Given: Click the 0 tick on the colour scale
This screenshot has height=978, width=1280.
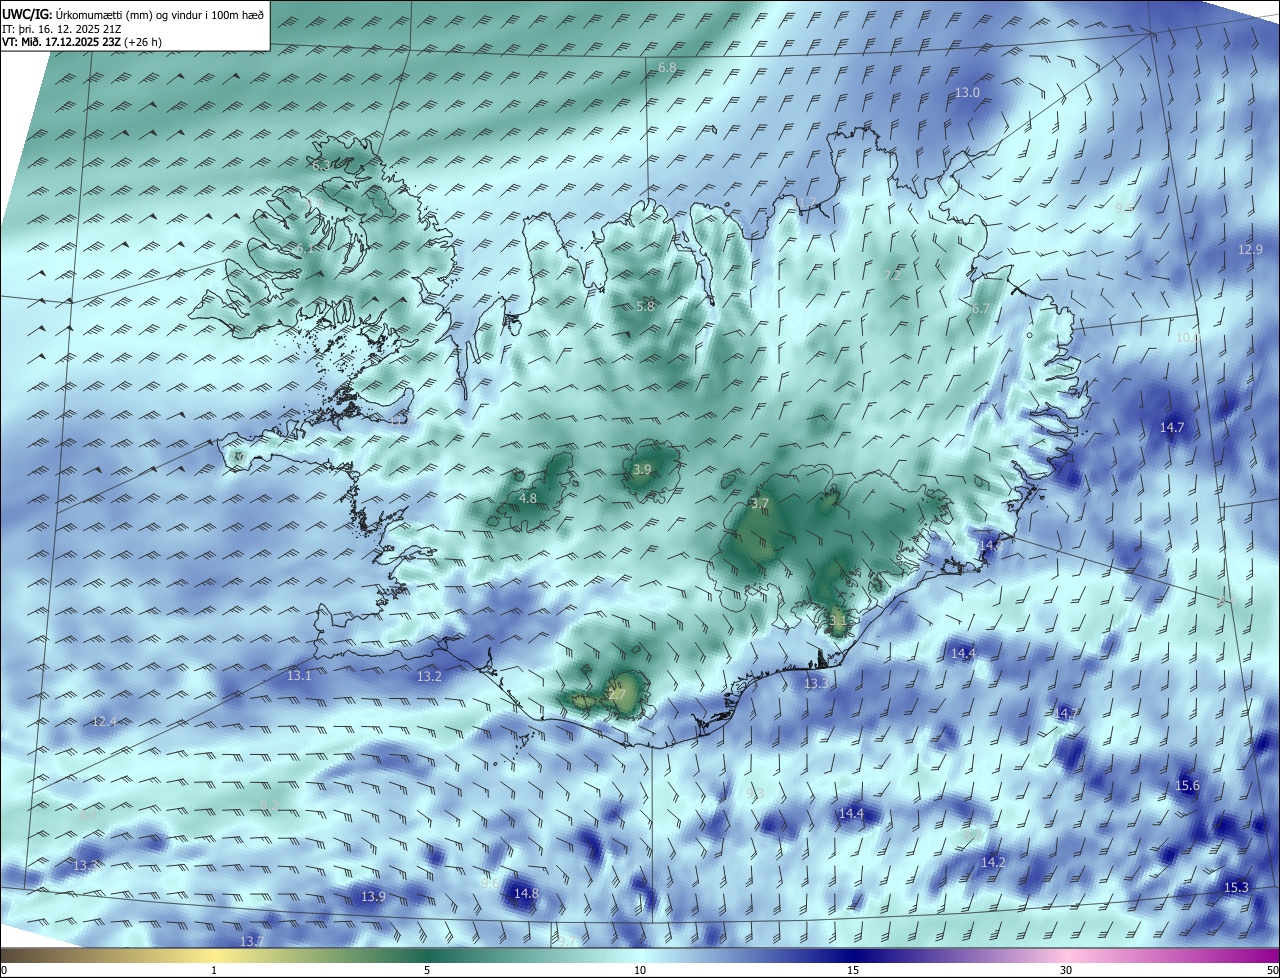Looking at the screenshot, I should tap(3, 970).
